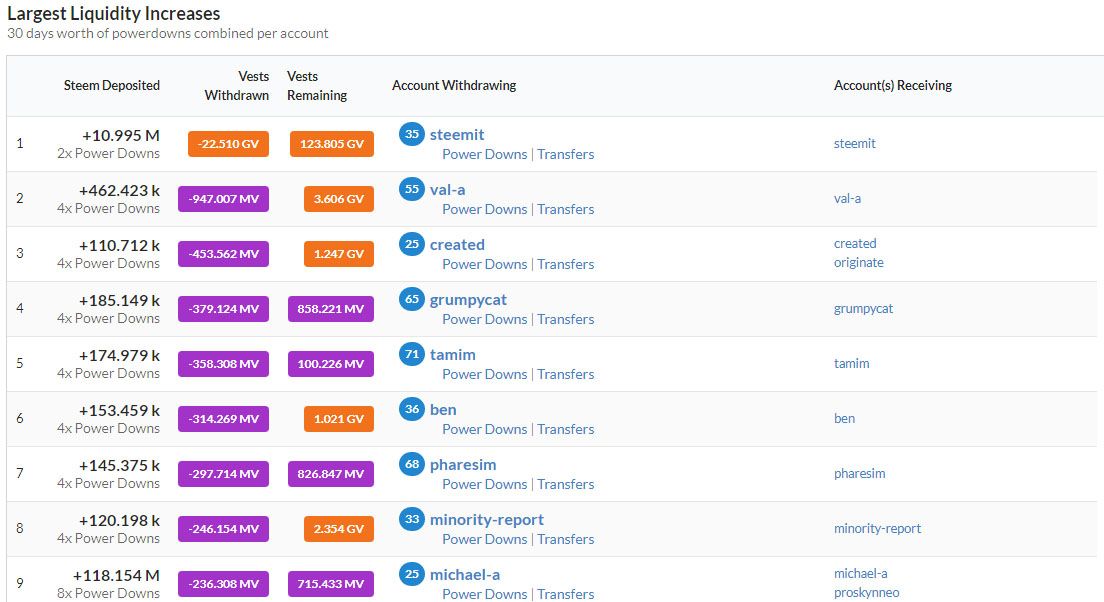Open the grumpycat account withdrawing link
This screenshot has height=602, width=1104.
(x=468, y=300)
